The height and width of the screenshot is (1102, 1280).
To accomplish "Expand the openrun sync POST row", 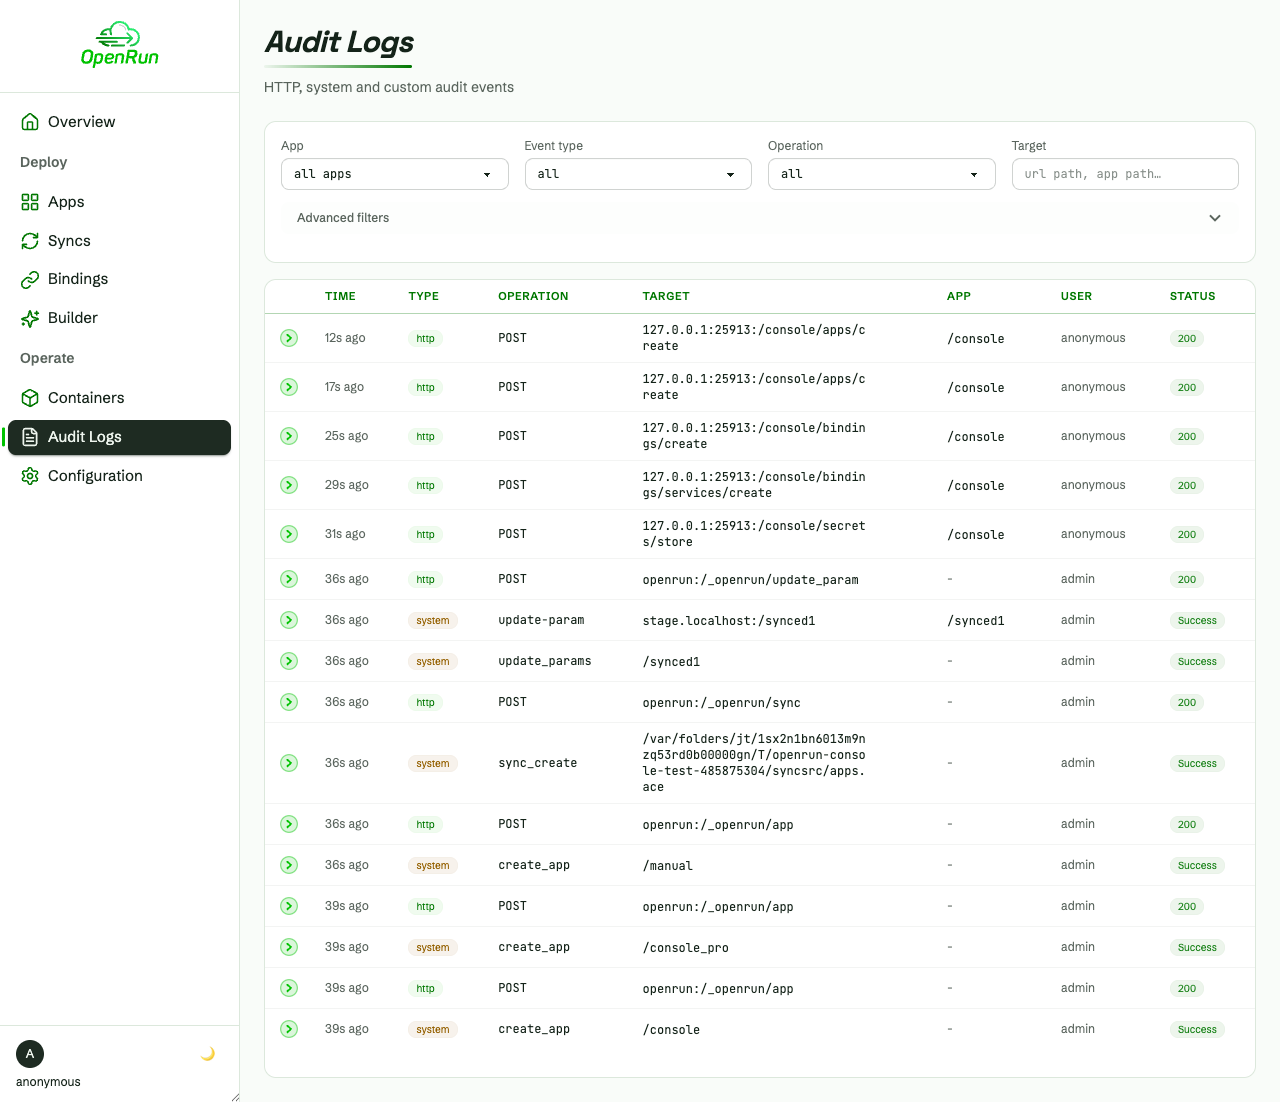I will coord(289,702).
